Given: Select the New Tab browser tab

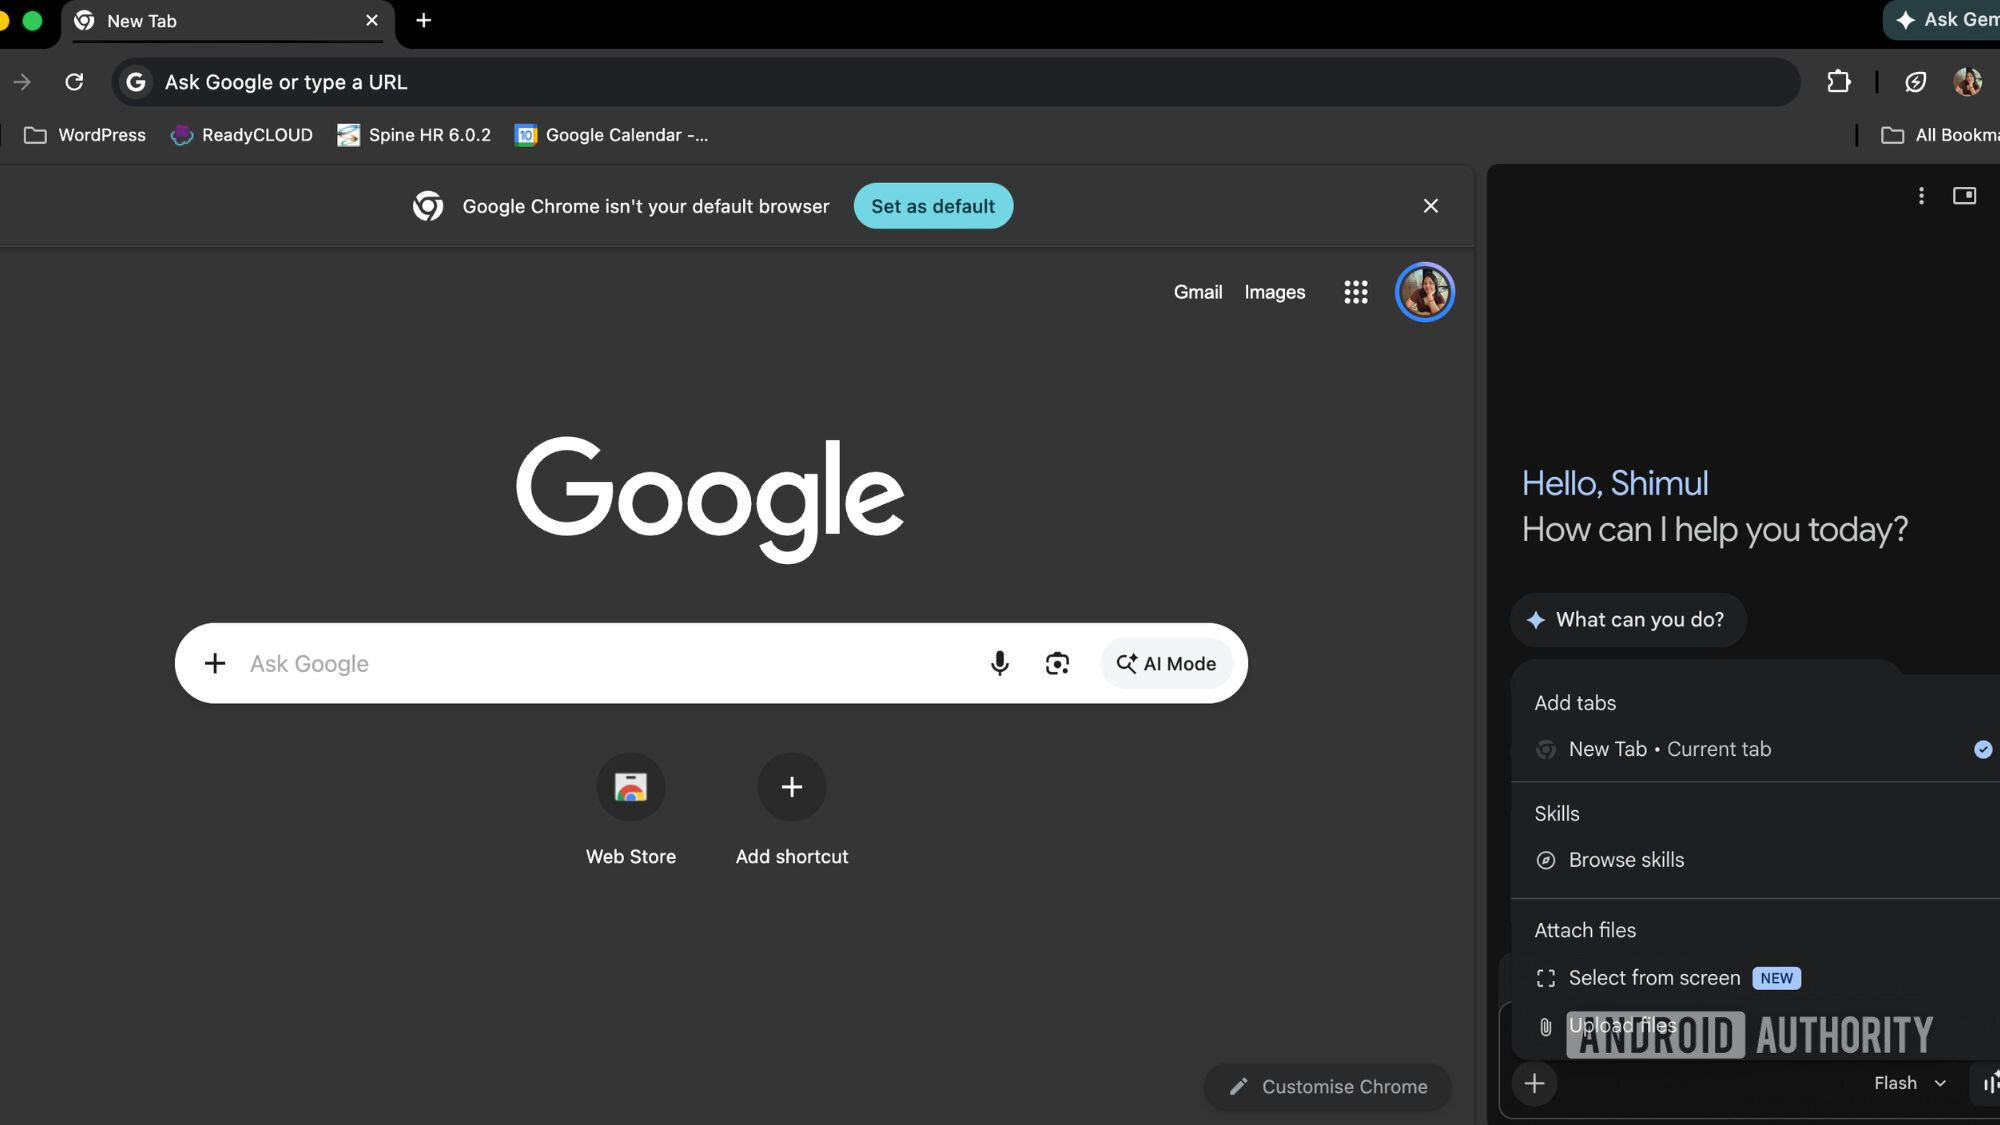Looking at the screenshot, I should pos(228,21).
